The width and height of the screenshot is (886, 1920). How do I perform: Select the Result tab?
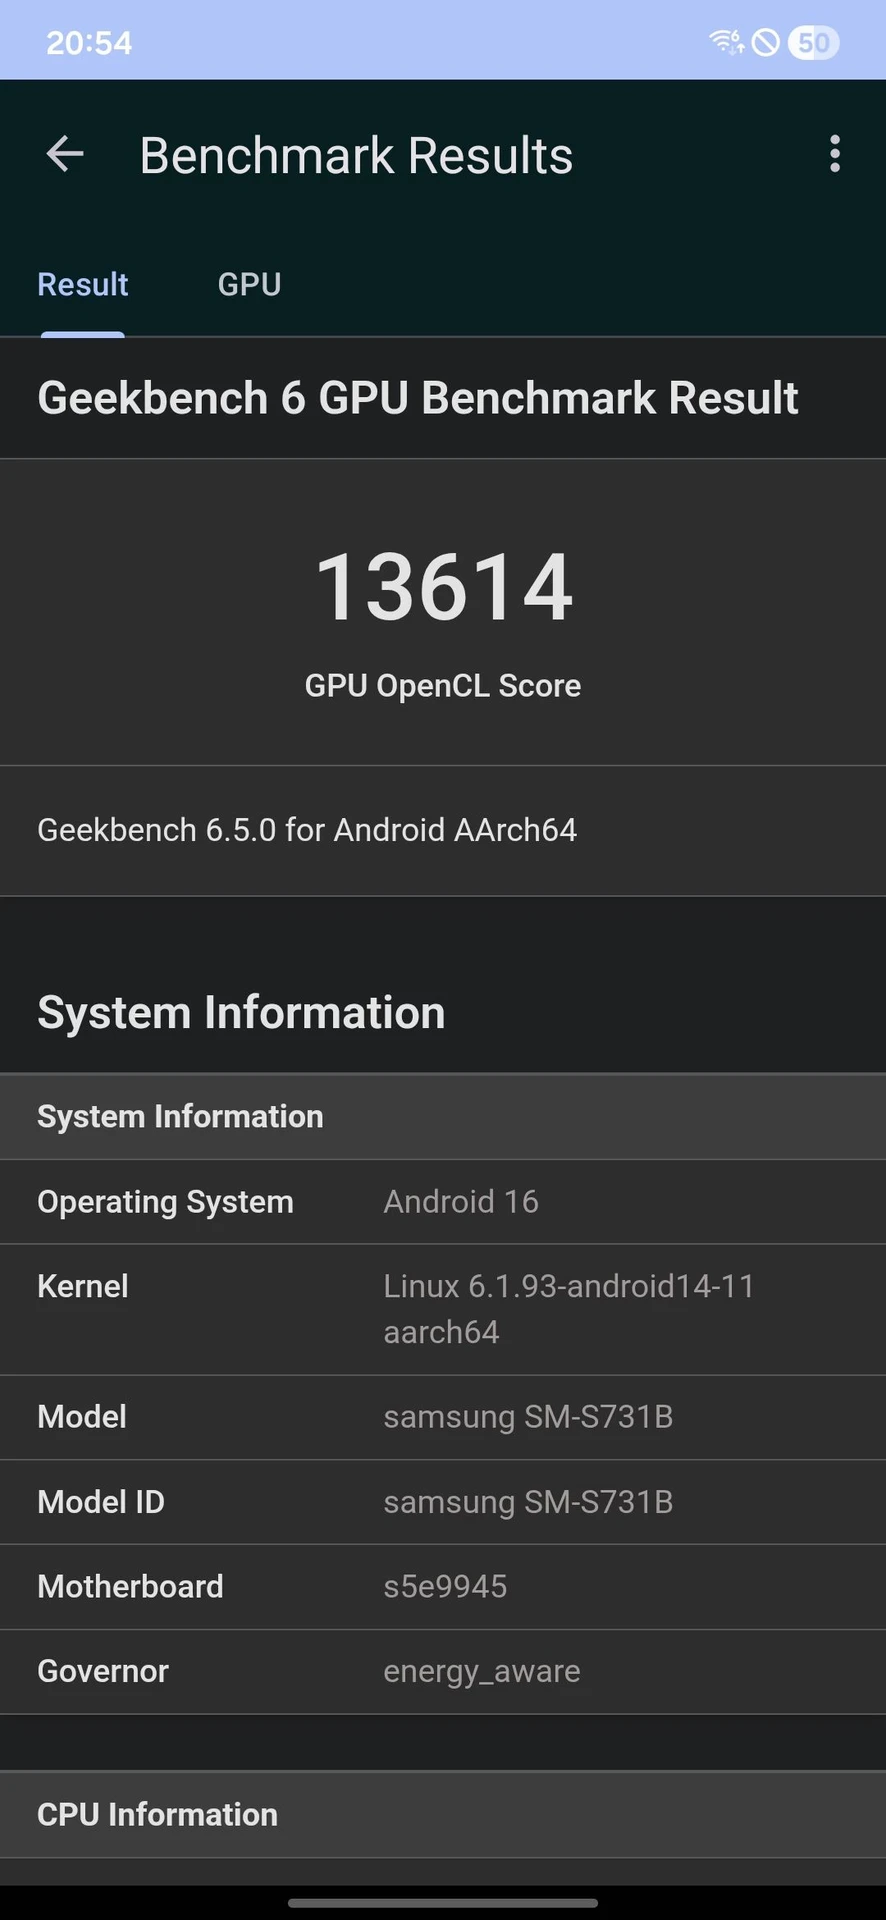83,285
